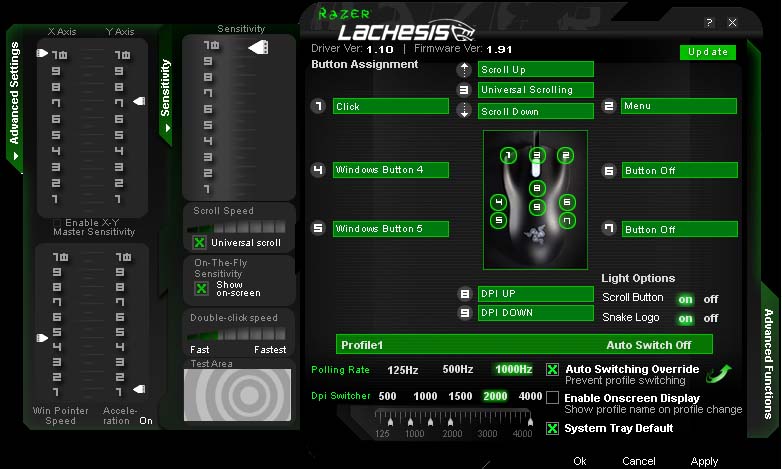The width and height of the screenshot is (782, 469).
Task: Toggle System Tray Default checkbox
Action: (x=552, y=428)
